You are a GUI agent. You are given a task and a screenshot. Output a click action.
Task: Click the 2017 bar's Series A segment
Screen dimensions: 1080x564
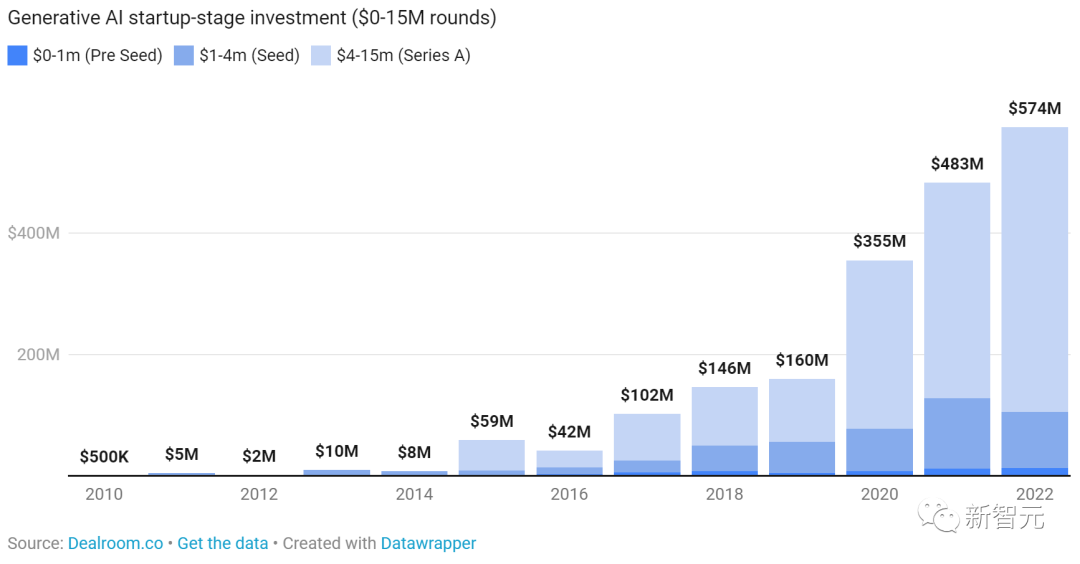(647, 437)
